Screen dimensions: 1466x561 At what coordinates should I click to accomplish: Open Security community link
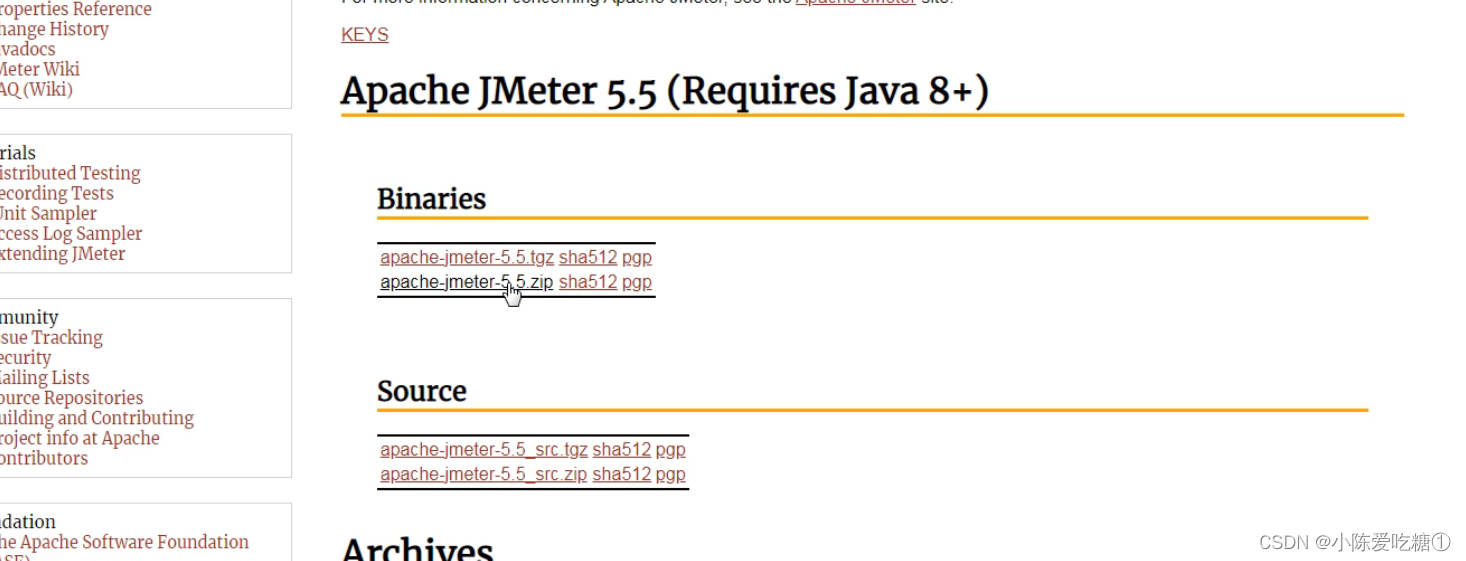pos(26,358)
